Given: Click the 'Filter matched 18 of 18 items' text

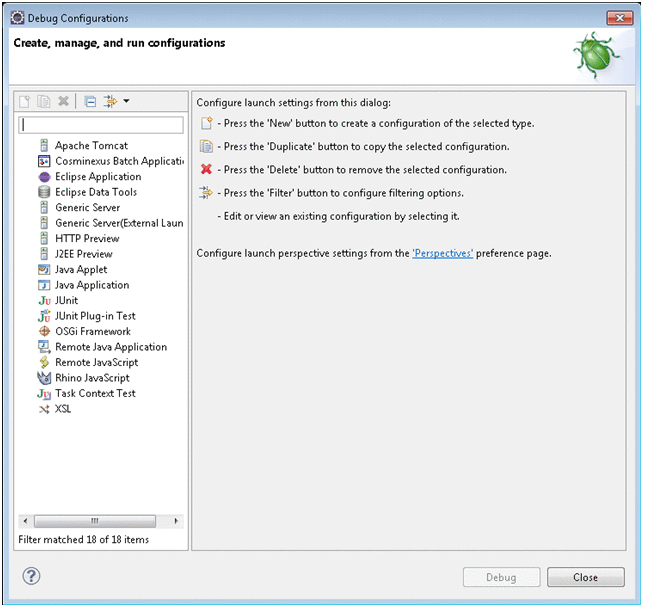Looking at the screenshot, I should [x=84, y=539].
